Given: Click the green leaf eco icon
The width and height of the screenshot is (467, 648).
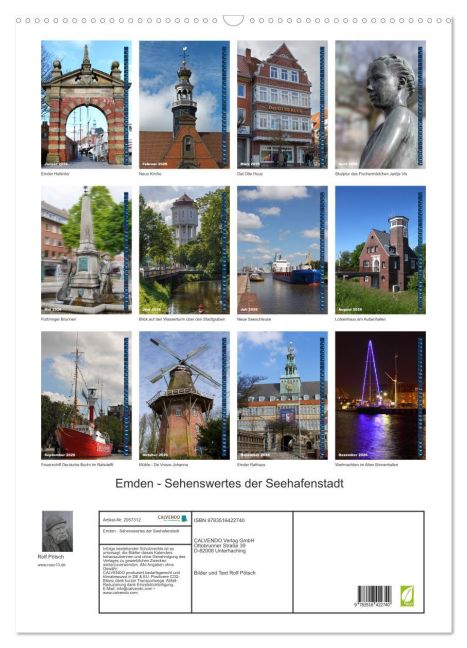Looking at the screenshot, I should 407,596.
